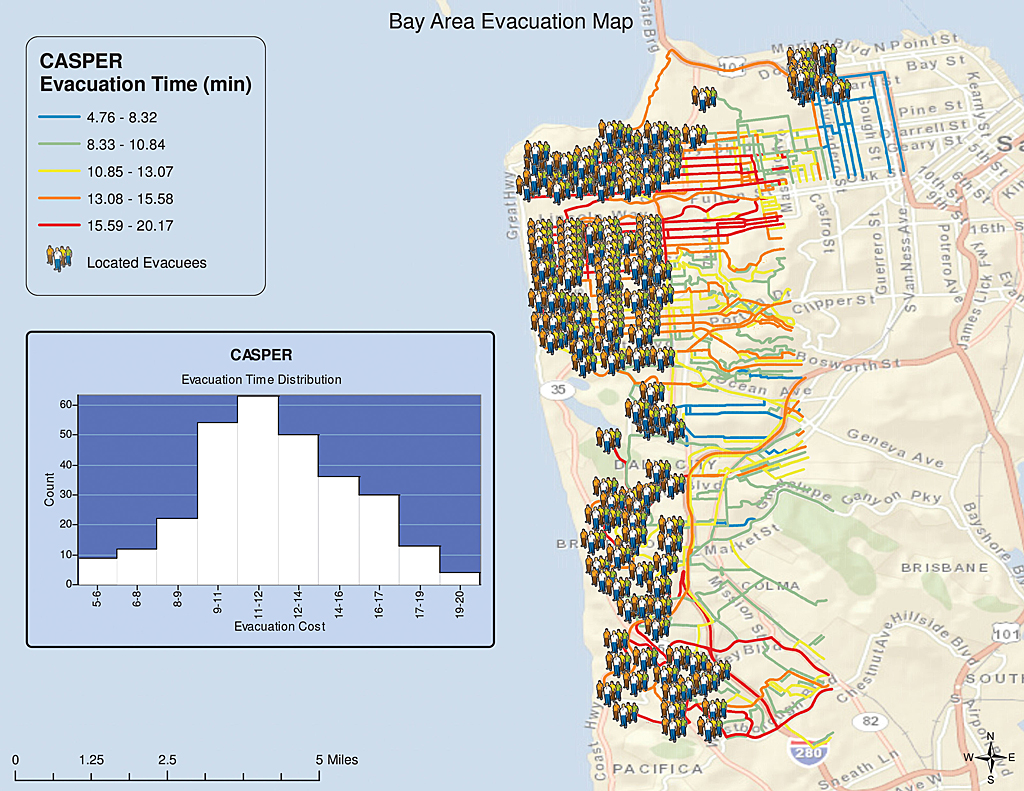The image size is (1024, 791).
Task: Select the Route 35 highway shield
Action: click(557, 390)
